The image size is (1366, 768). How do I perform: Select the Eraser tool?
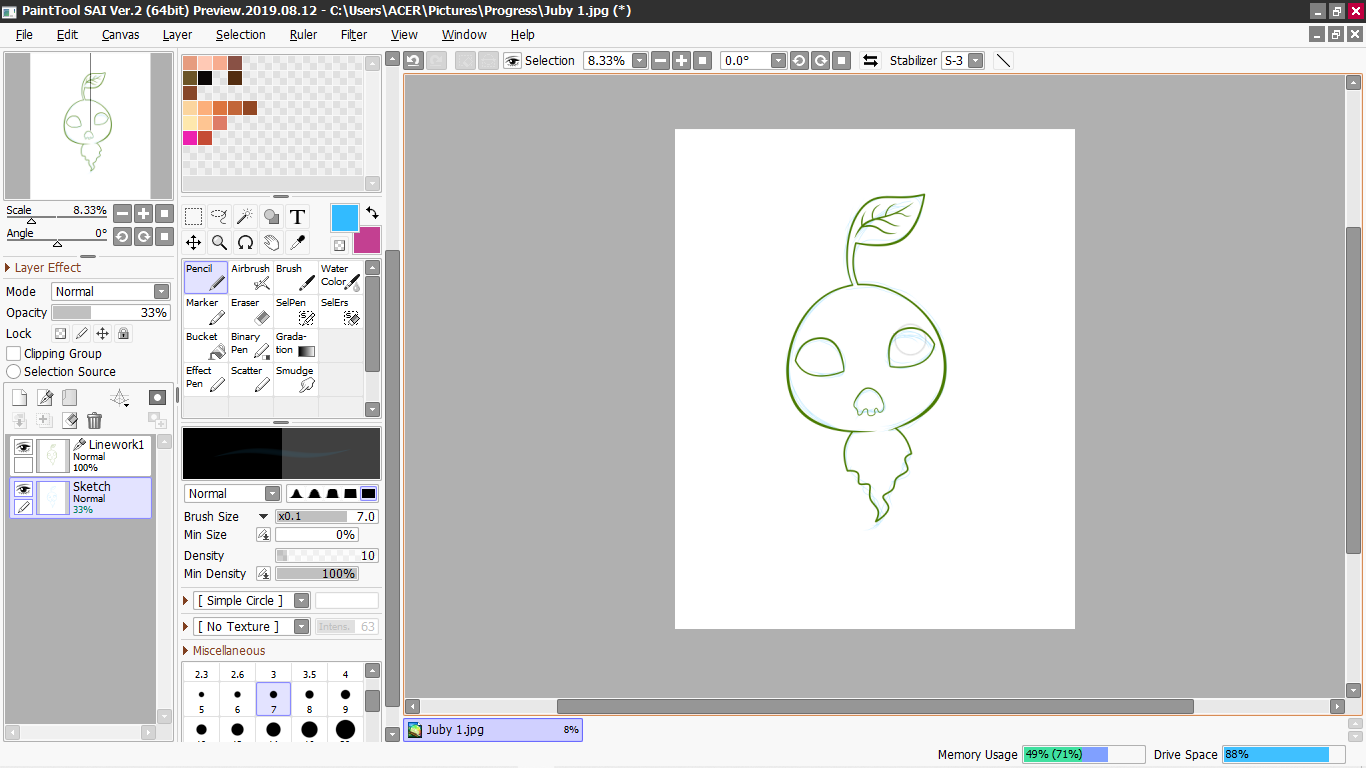point(251,311)
